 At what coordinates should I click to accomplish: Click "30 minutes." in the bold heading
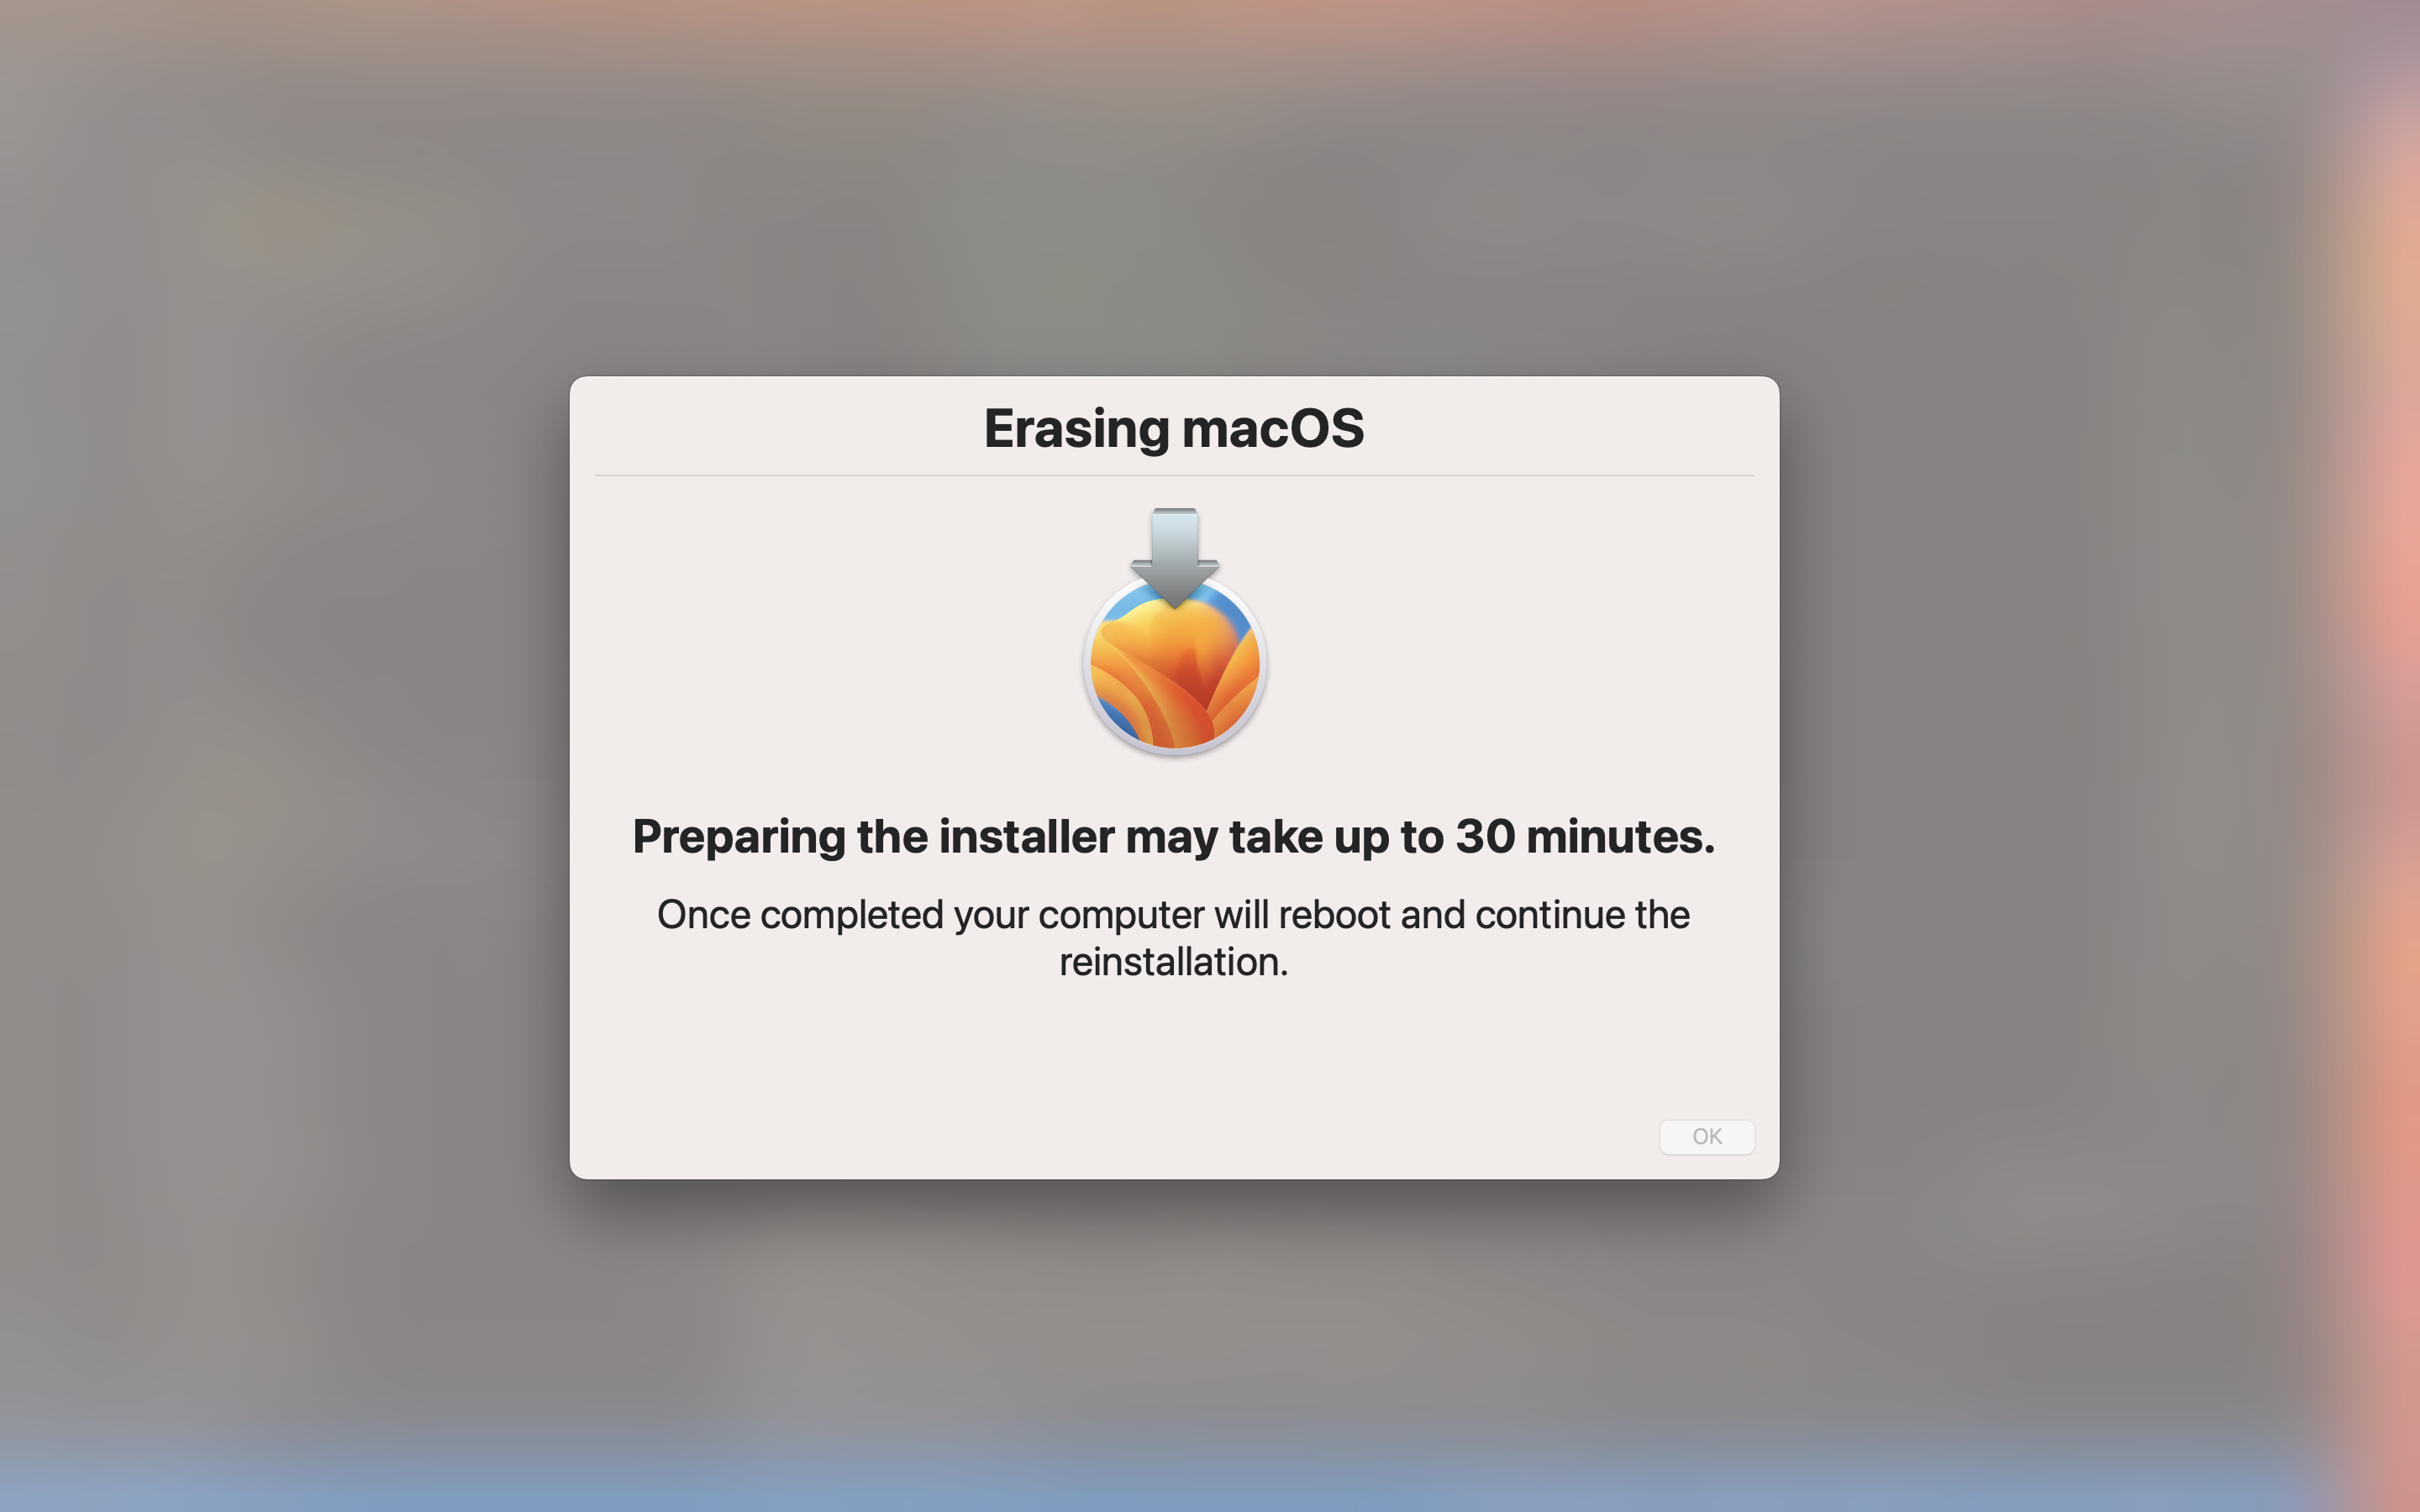click(1585, 836)
